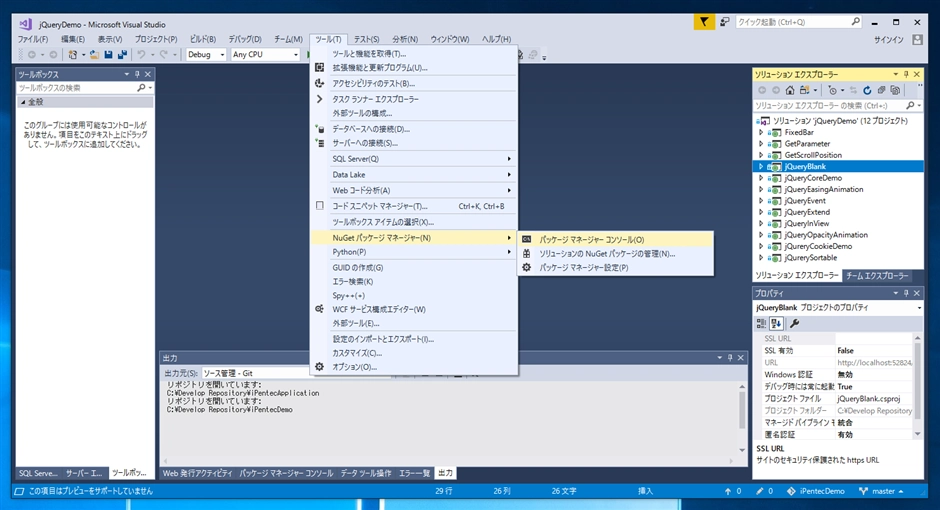Switch to エラー一覧 tab
940x510 pixels.
point(415,473)
